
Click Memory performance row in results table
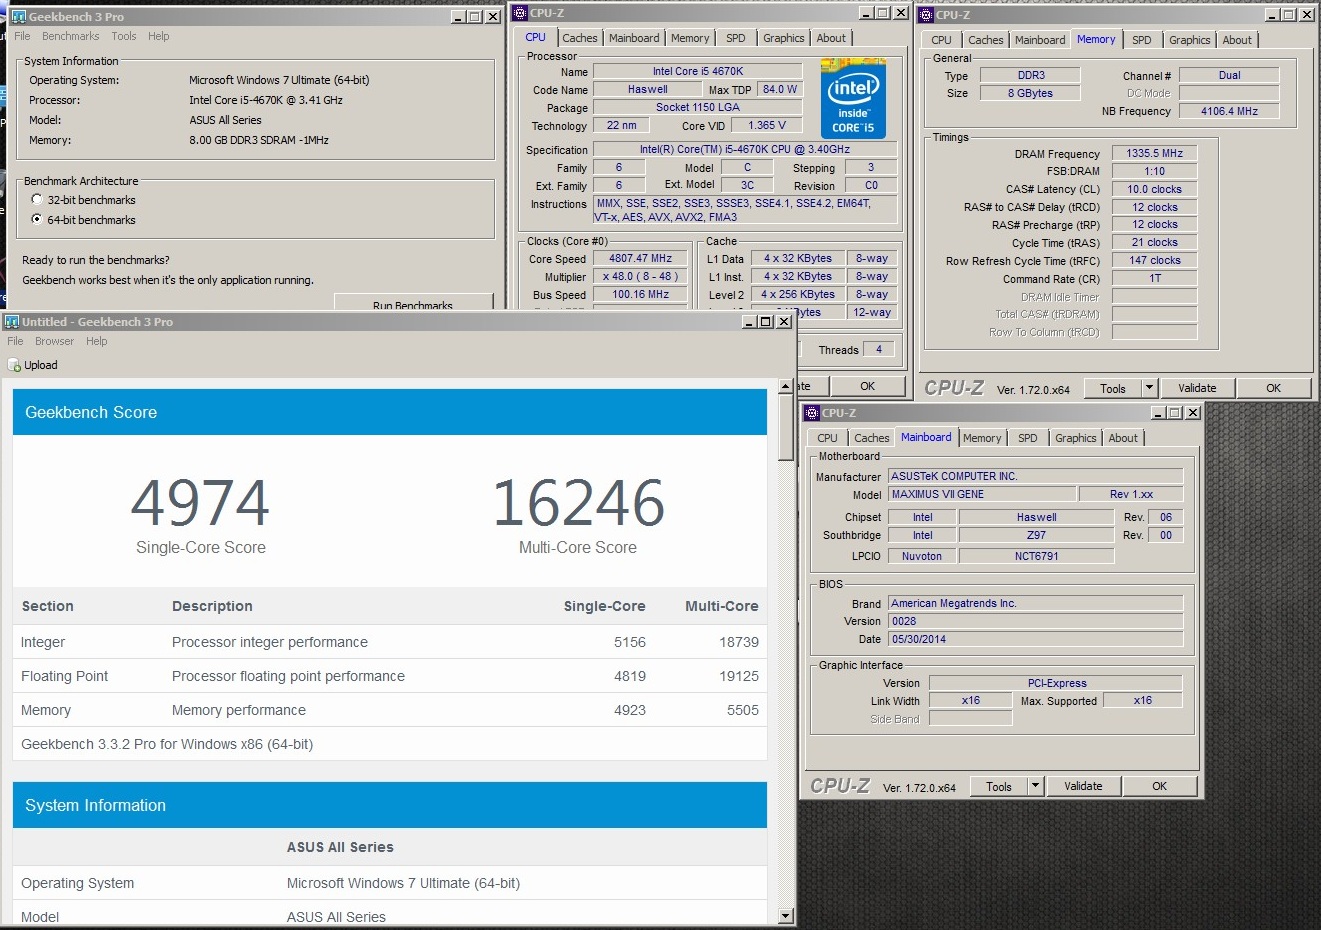click(x=390, y=710)
